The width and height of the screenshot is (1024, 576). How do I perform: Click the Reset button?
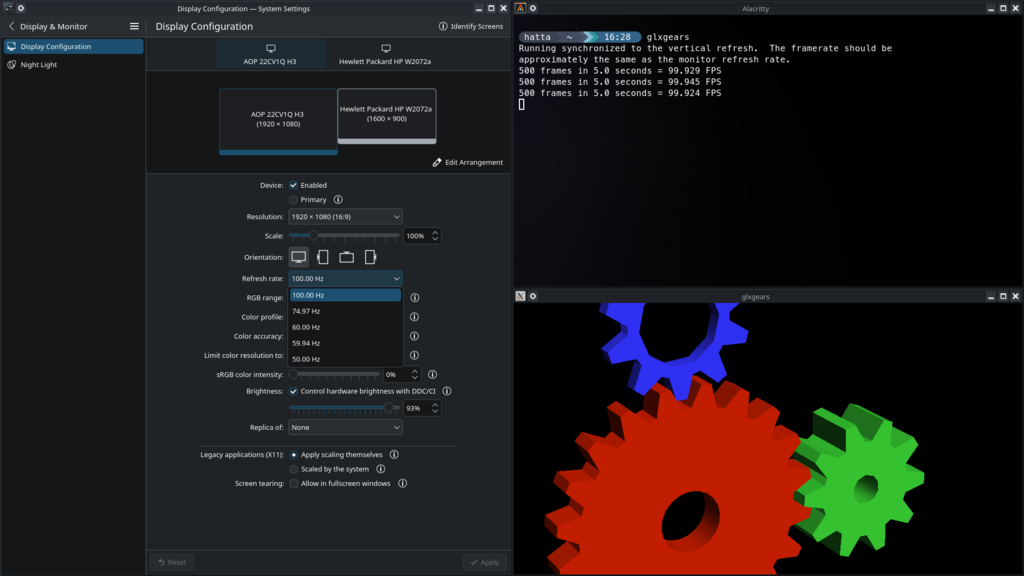click(x=172, y=562)
